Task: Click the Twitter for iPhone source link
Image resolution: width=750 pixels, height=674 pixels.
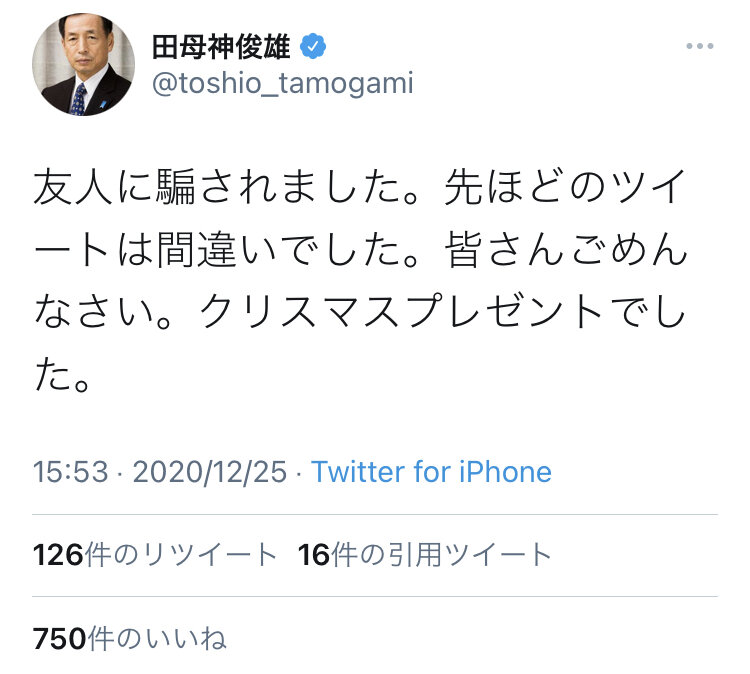Action: [x=431, y=471]
